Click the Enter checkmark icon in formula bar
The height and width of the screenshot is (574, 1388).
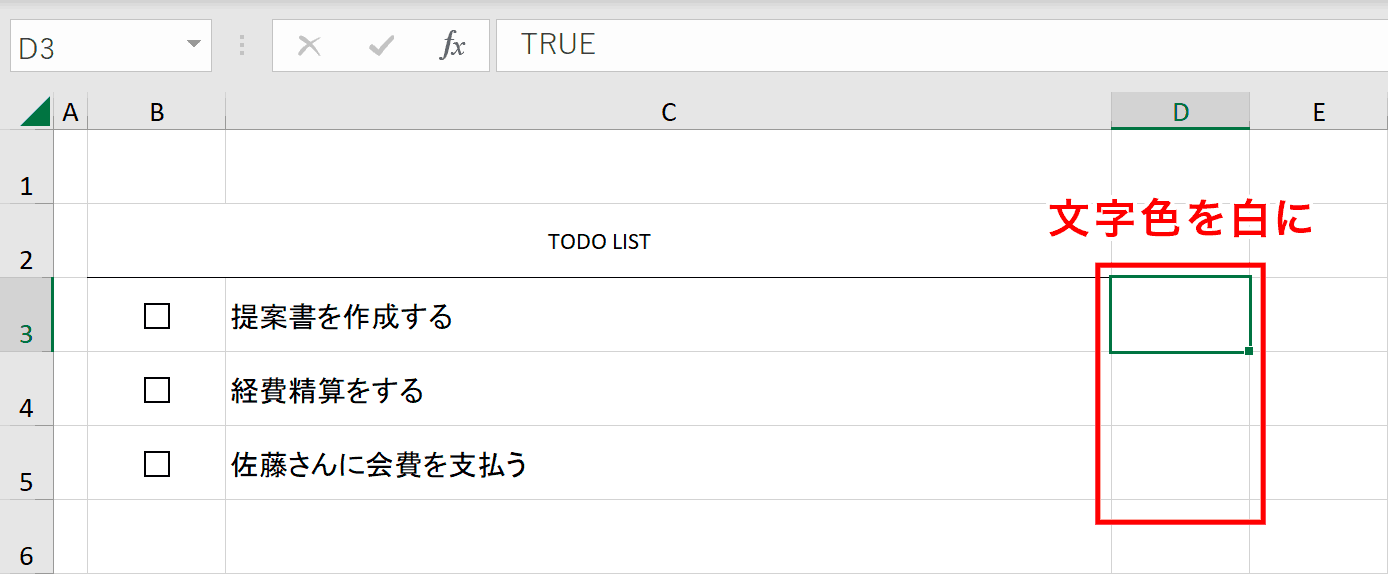click(382, 46)
